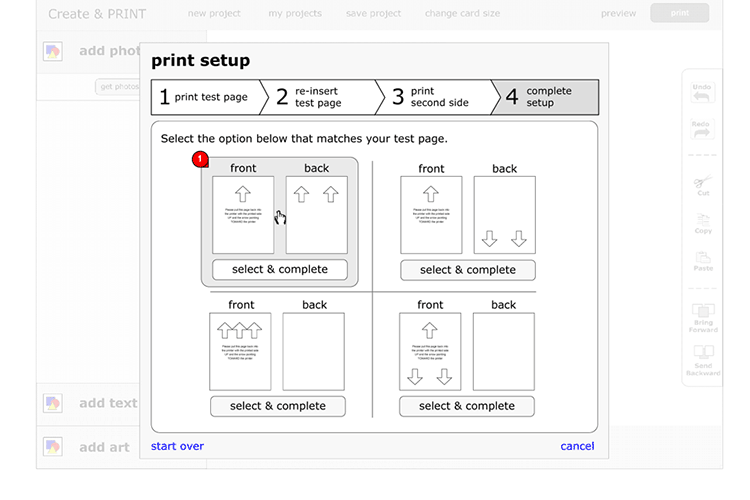Viewport: 750px width, 500px height.
Task: Click the print setup heading
Action: coord(200,60)
